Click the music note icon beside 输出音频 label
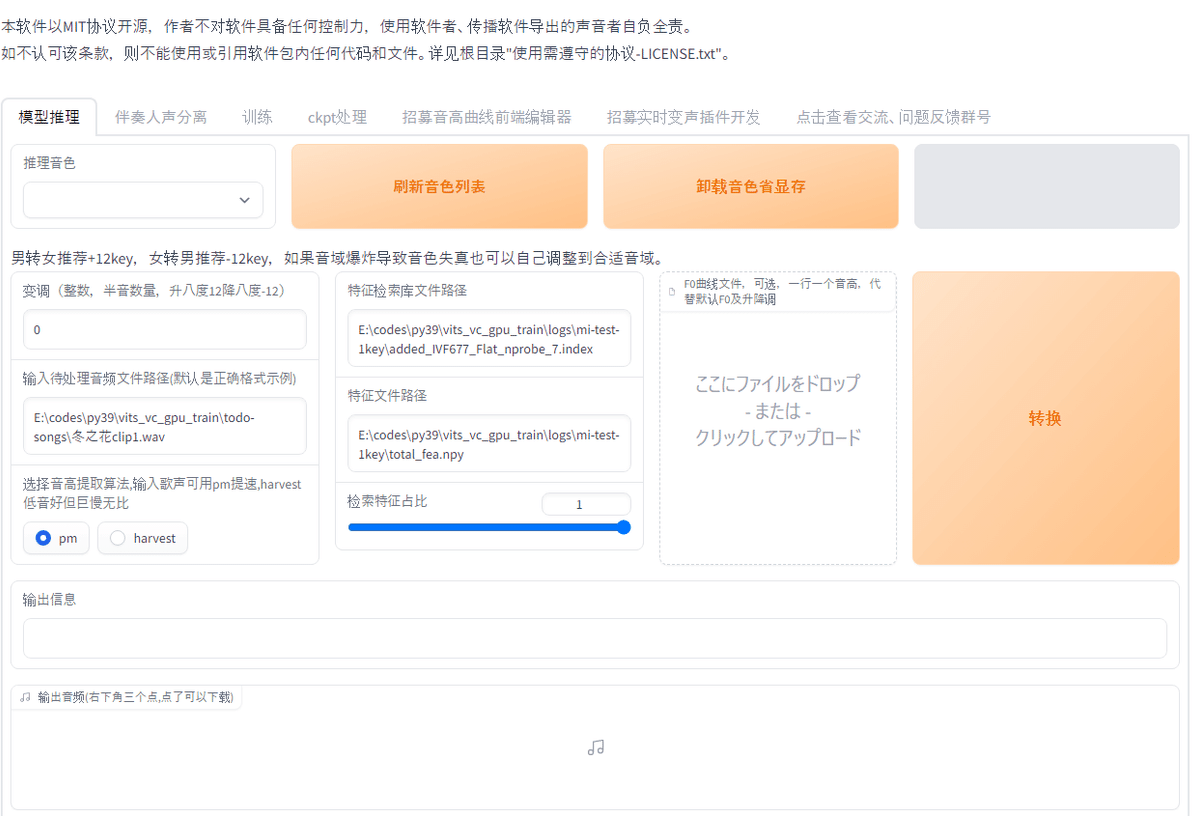The width and height of the screenshot is (1200, 816). click(x=26, y=697)
